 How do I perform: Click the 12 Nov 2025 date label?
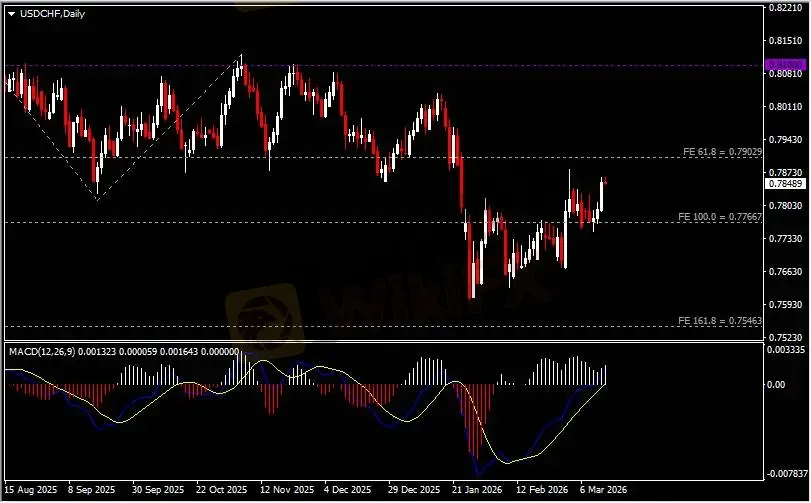pos(287,490)
